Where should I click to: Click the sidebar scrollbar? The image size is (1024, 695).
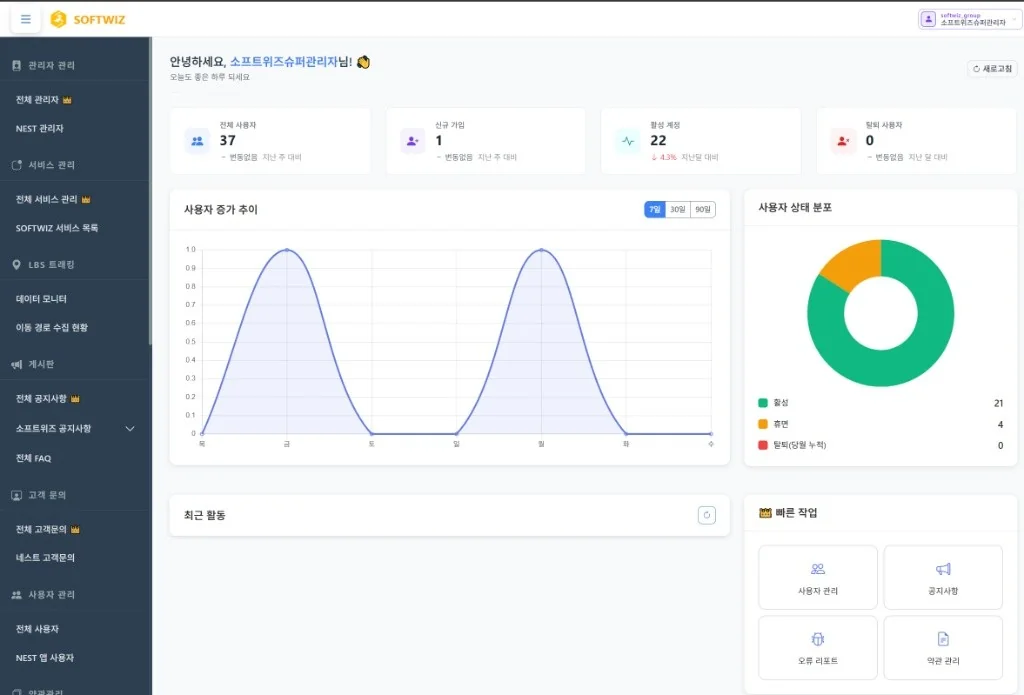tap(150, 191)
